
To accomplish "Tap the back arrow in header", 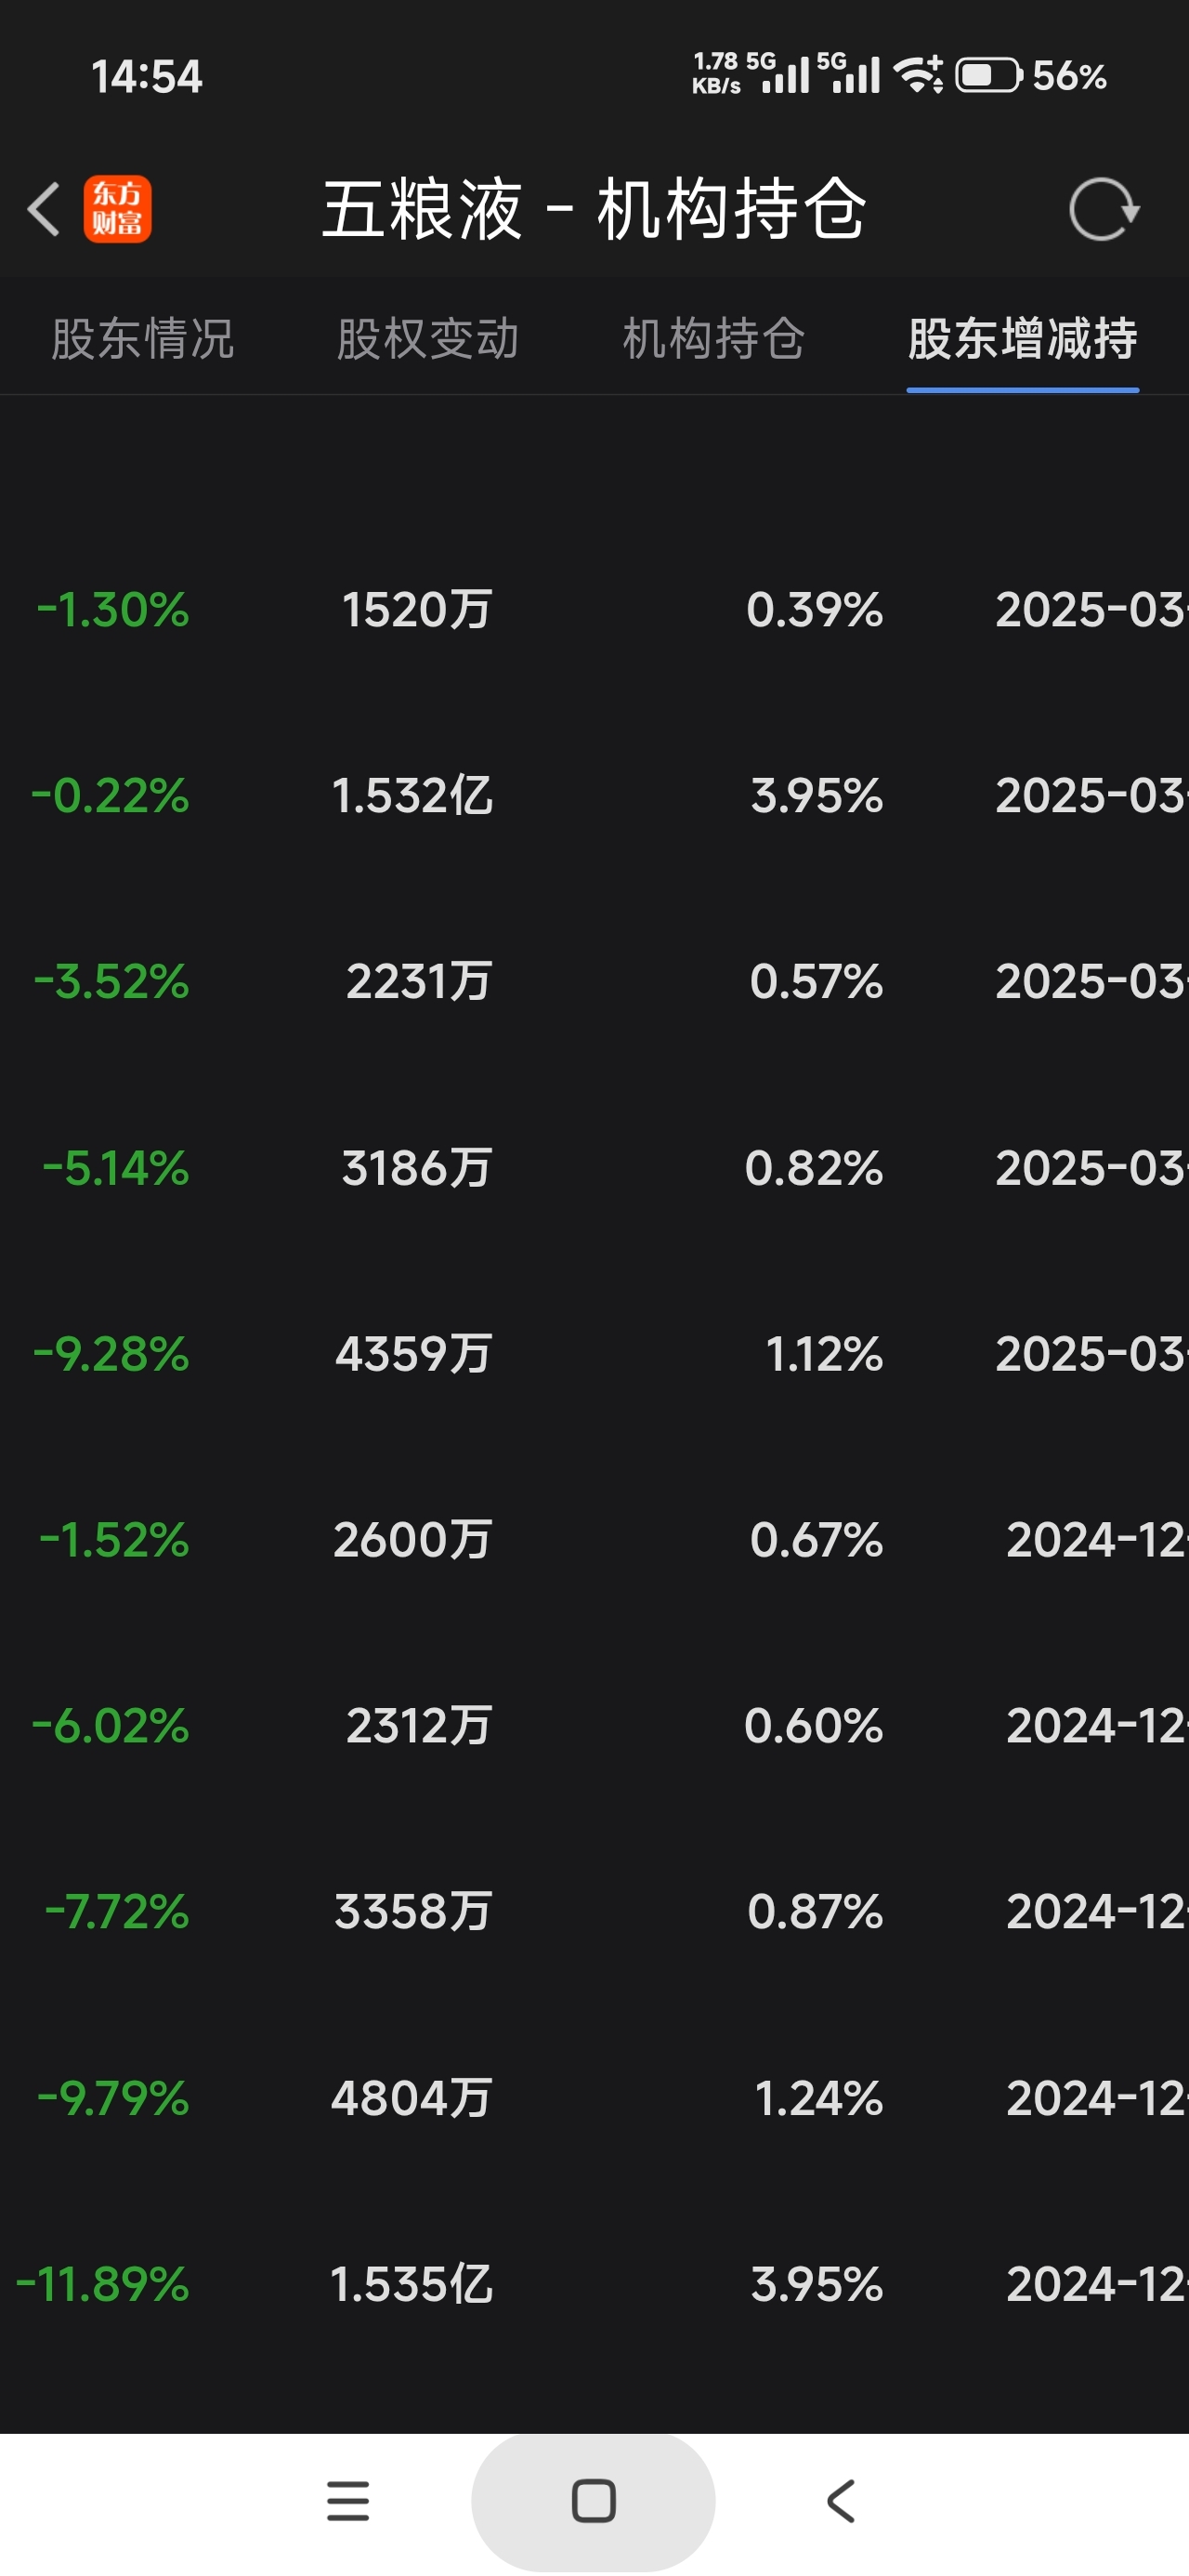I will tap(44, 209).
